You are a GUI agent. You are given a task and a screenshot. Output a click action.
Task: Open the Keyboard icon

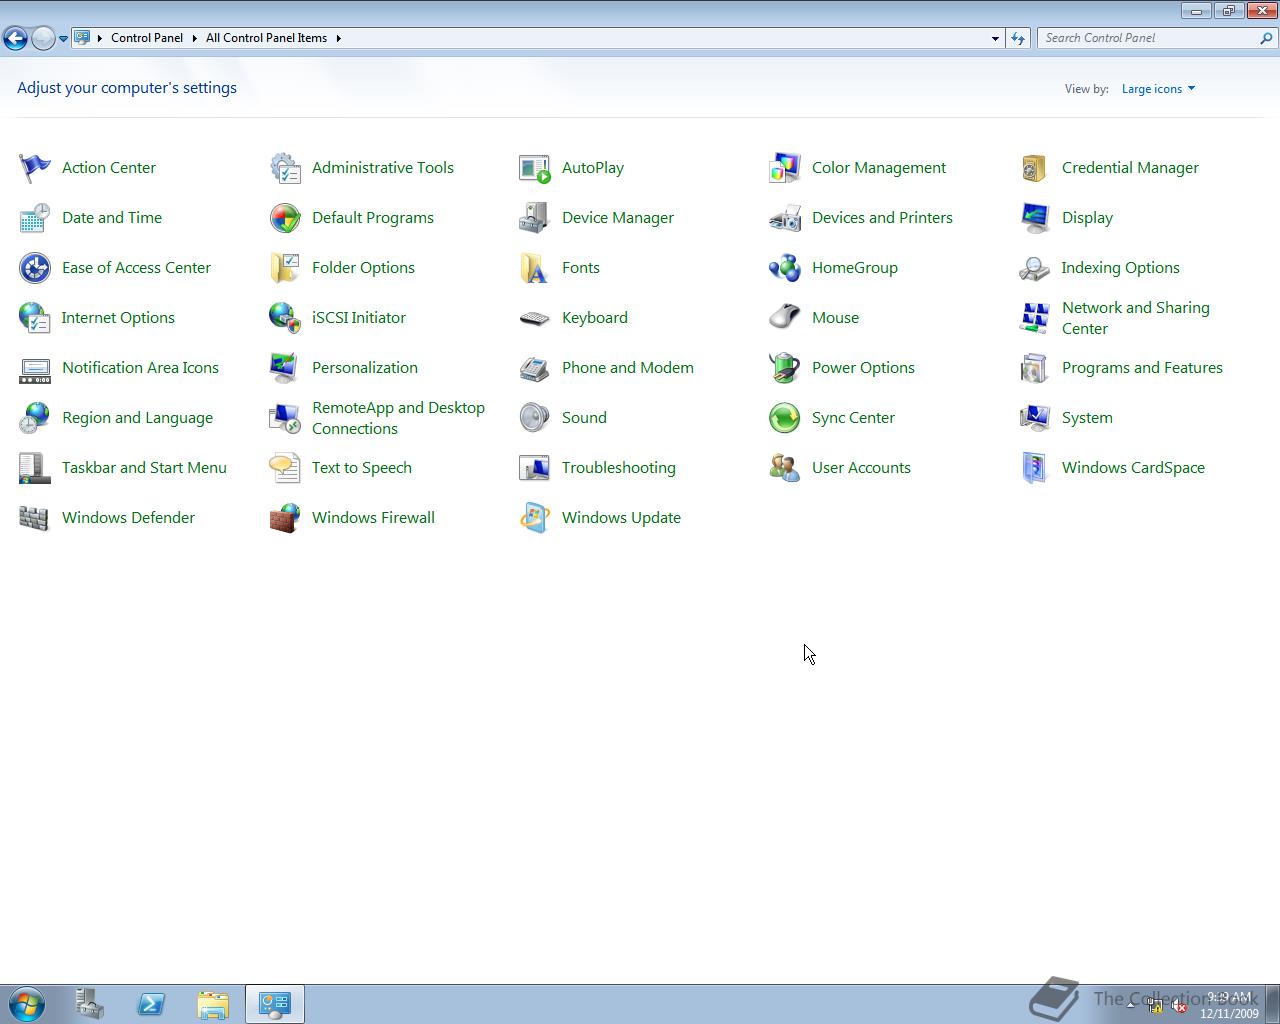click(535, 318)
